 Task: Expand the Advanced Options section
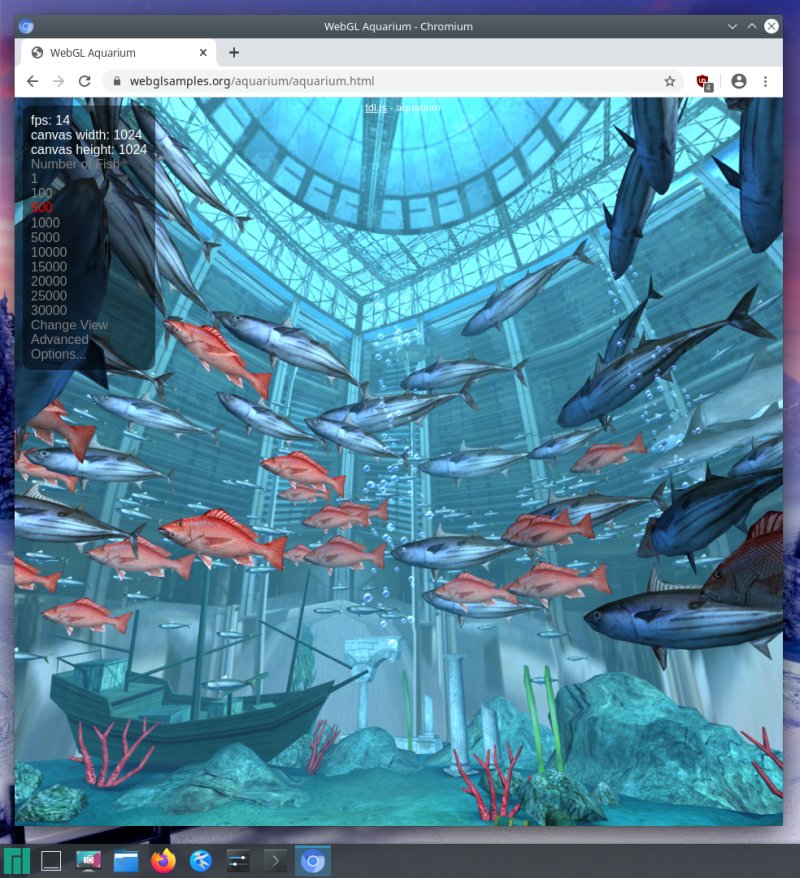click(x=59, y=339)
